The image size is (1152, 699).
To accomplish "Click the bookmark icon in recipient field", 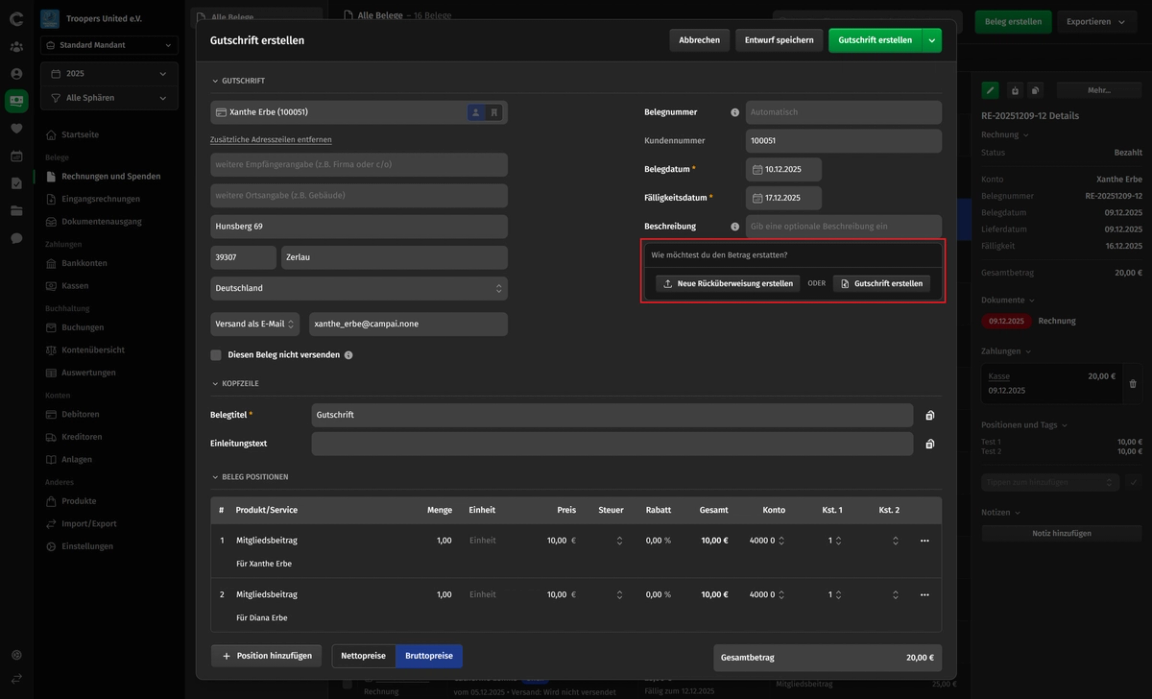I will [x=494, y=113].
